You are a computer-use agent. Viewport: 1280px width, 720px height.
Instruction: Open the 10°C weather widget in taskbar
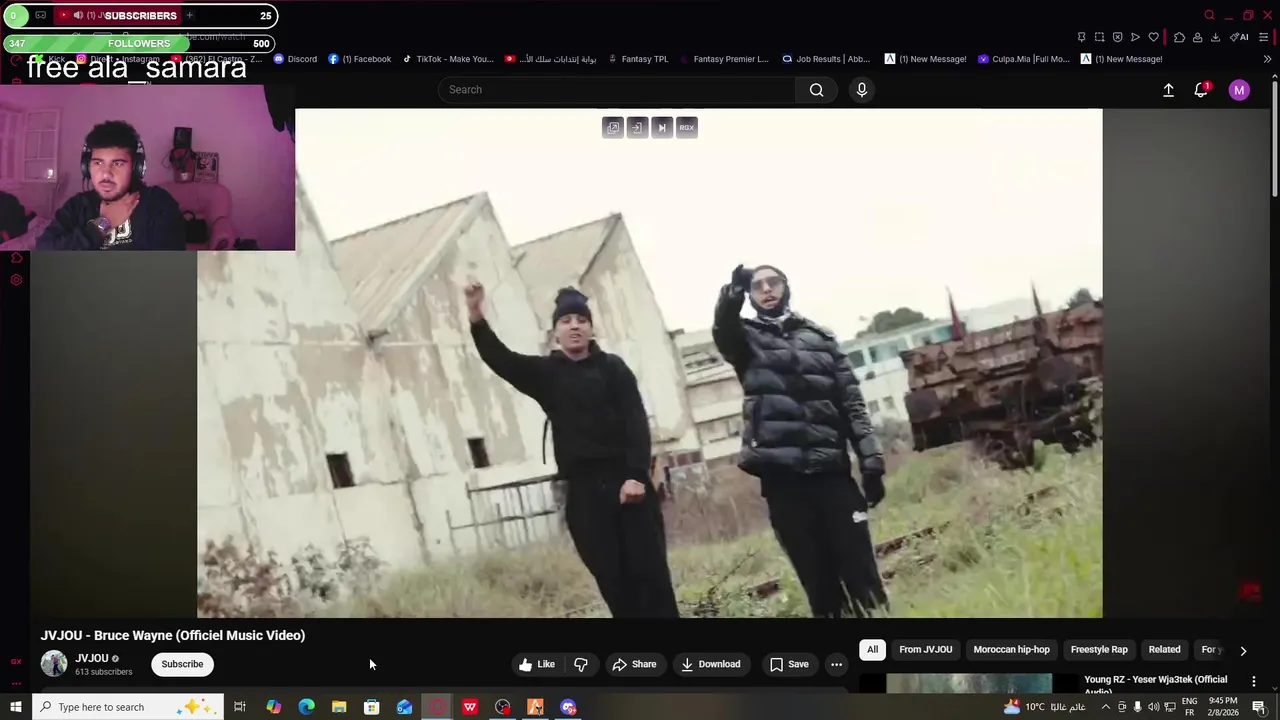pos(1044,707)
